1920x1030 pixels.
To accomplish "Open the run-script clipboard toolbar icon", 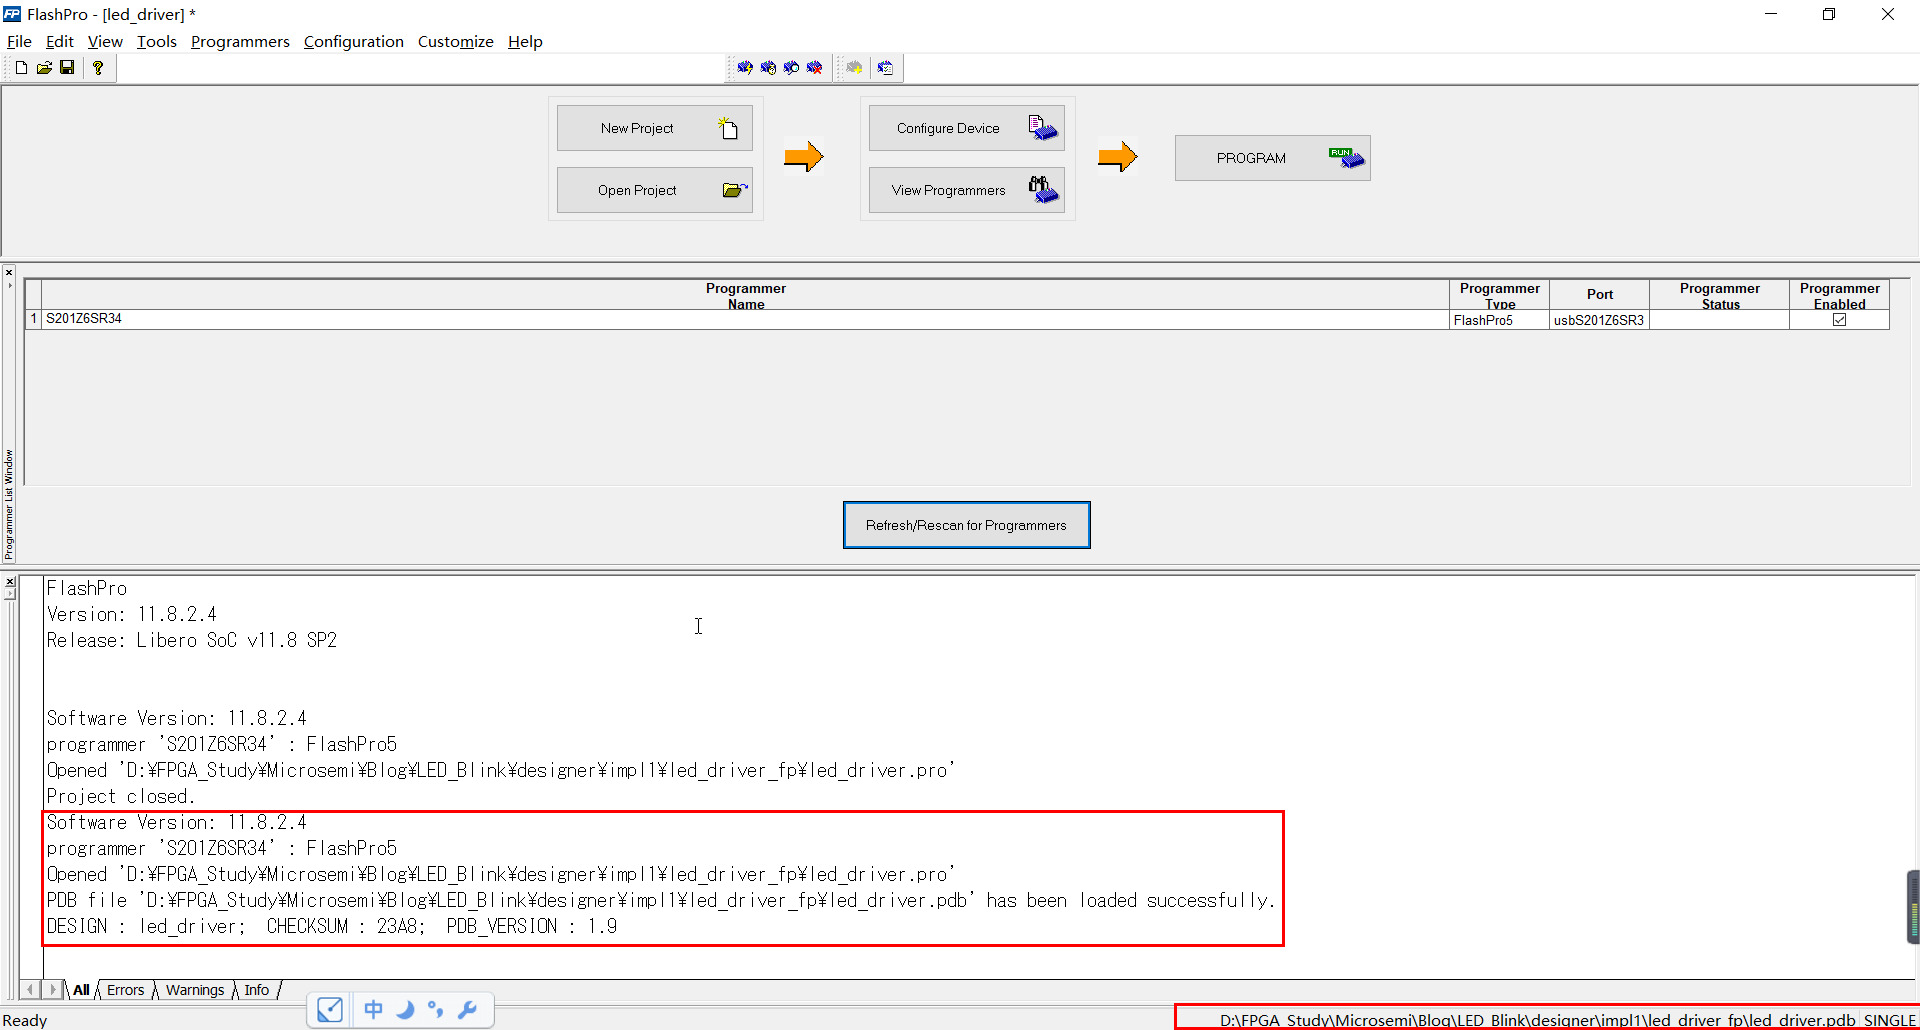I will [885, 67].
